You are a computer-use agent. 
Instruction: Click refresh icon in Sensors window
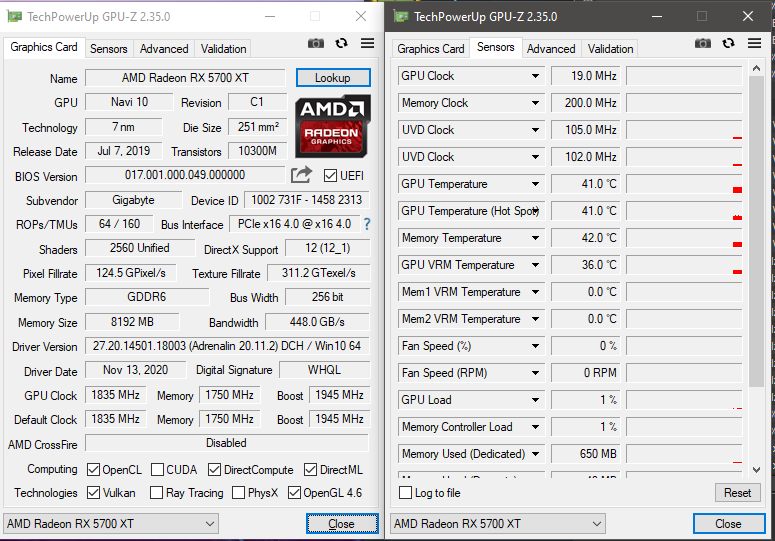[729, 43]
